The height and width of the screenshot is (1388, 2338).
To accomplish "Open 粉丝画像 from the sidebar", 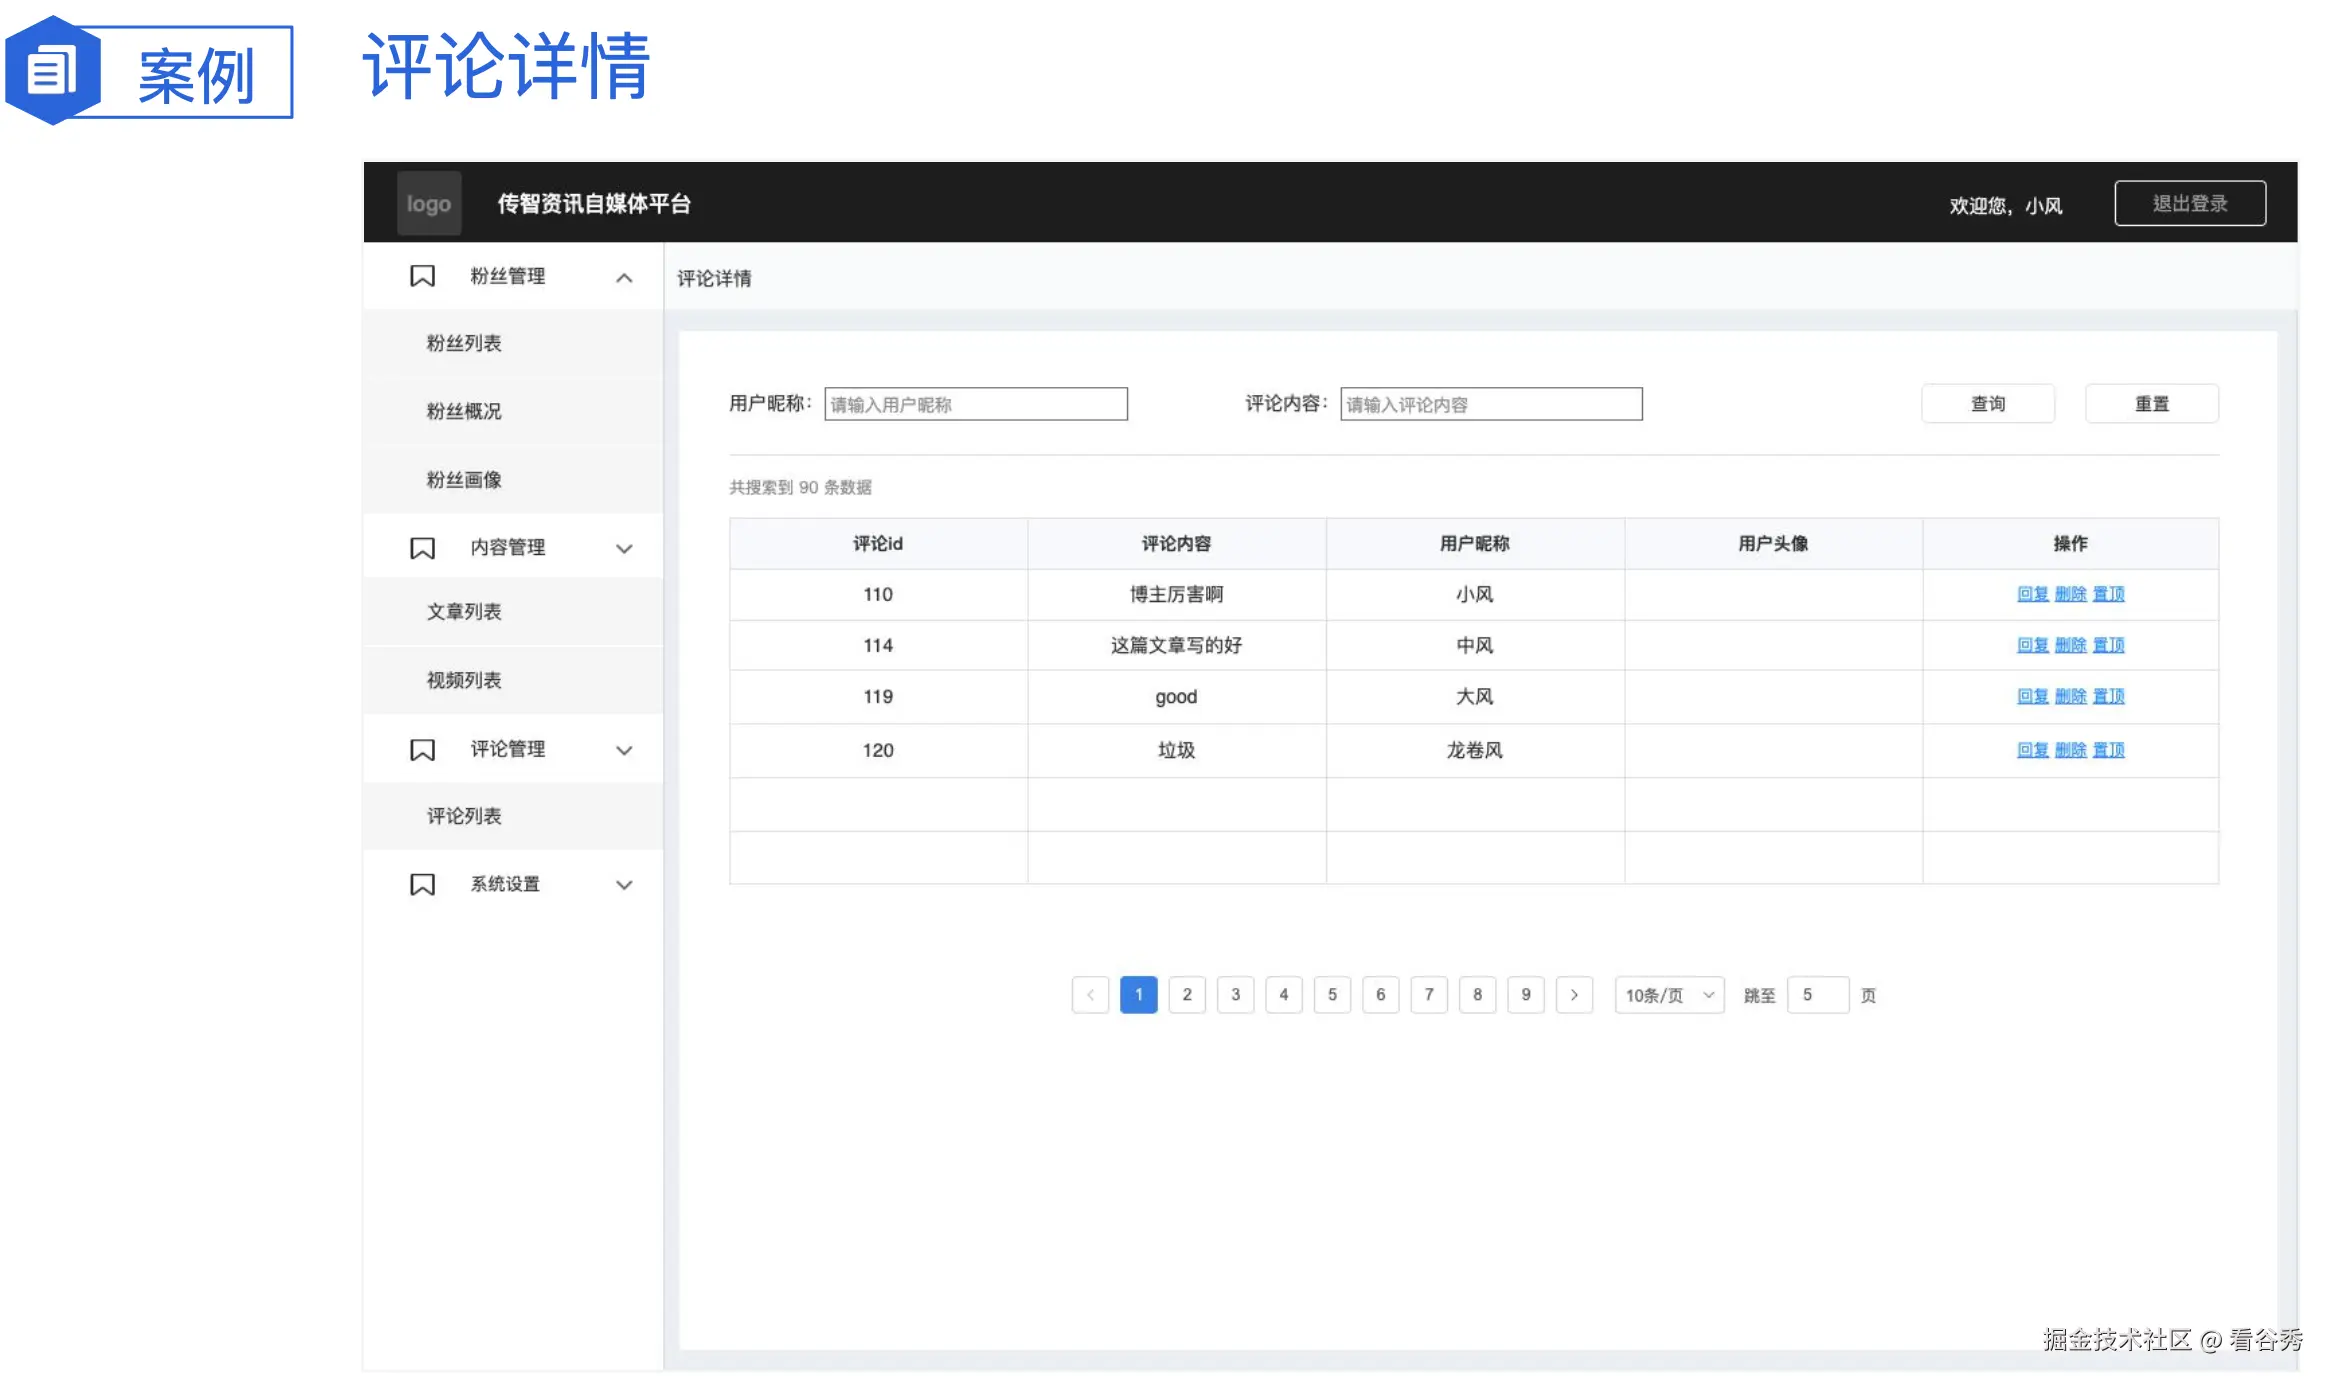I will point(466,479).
